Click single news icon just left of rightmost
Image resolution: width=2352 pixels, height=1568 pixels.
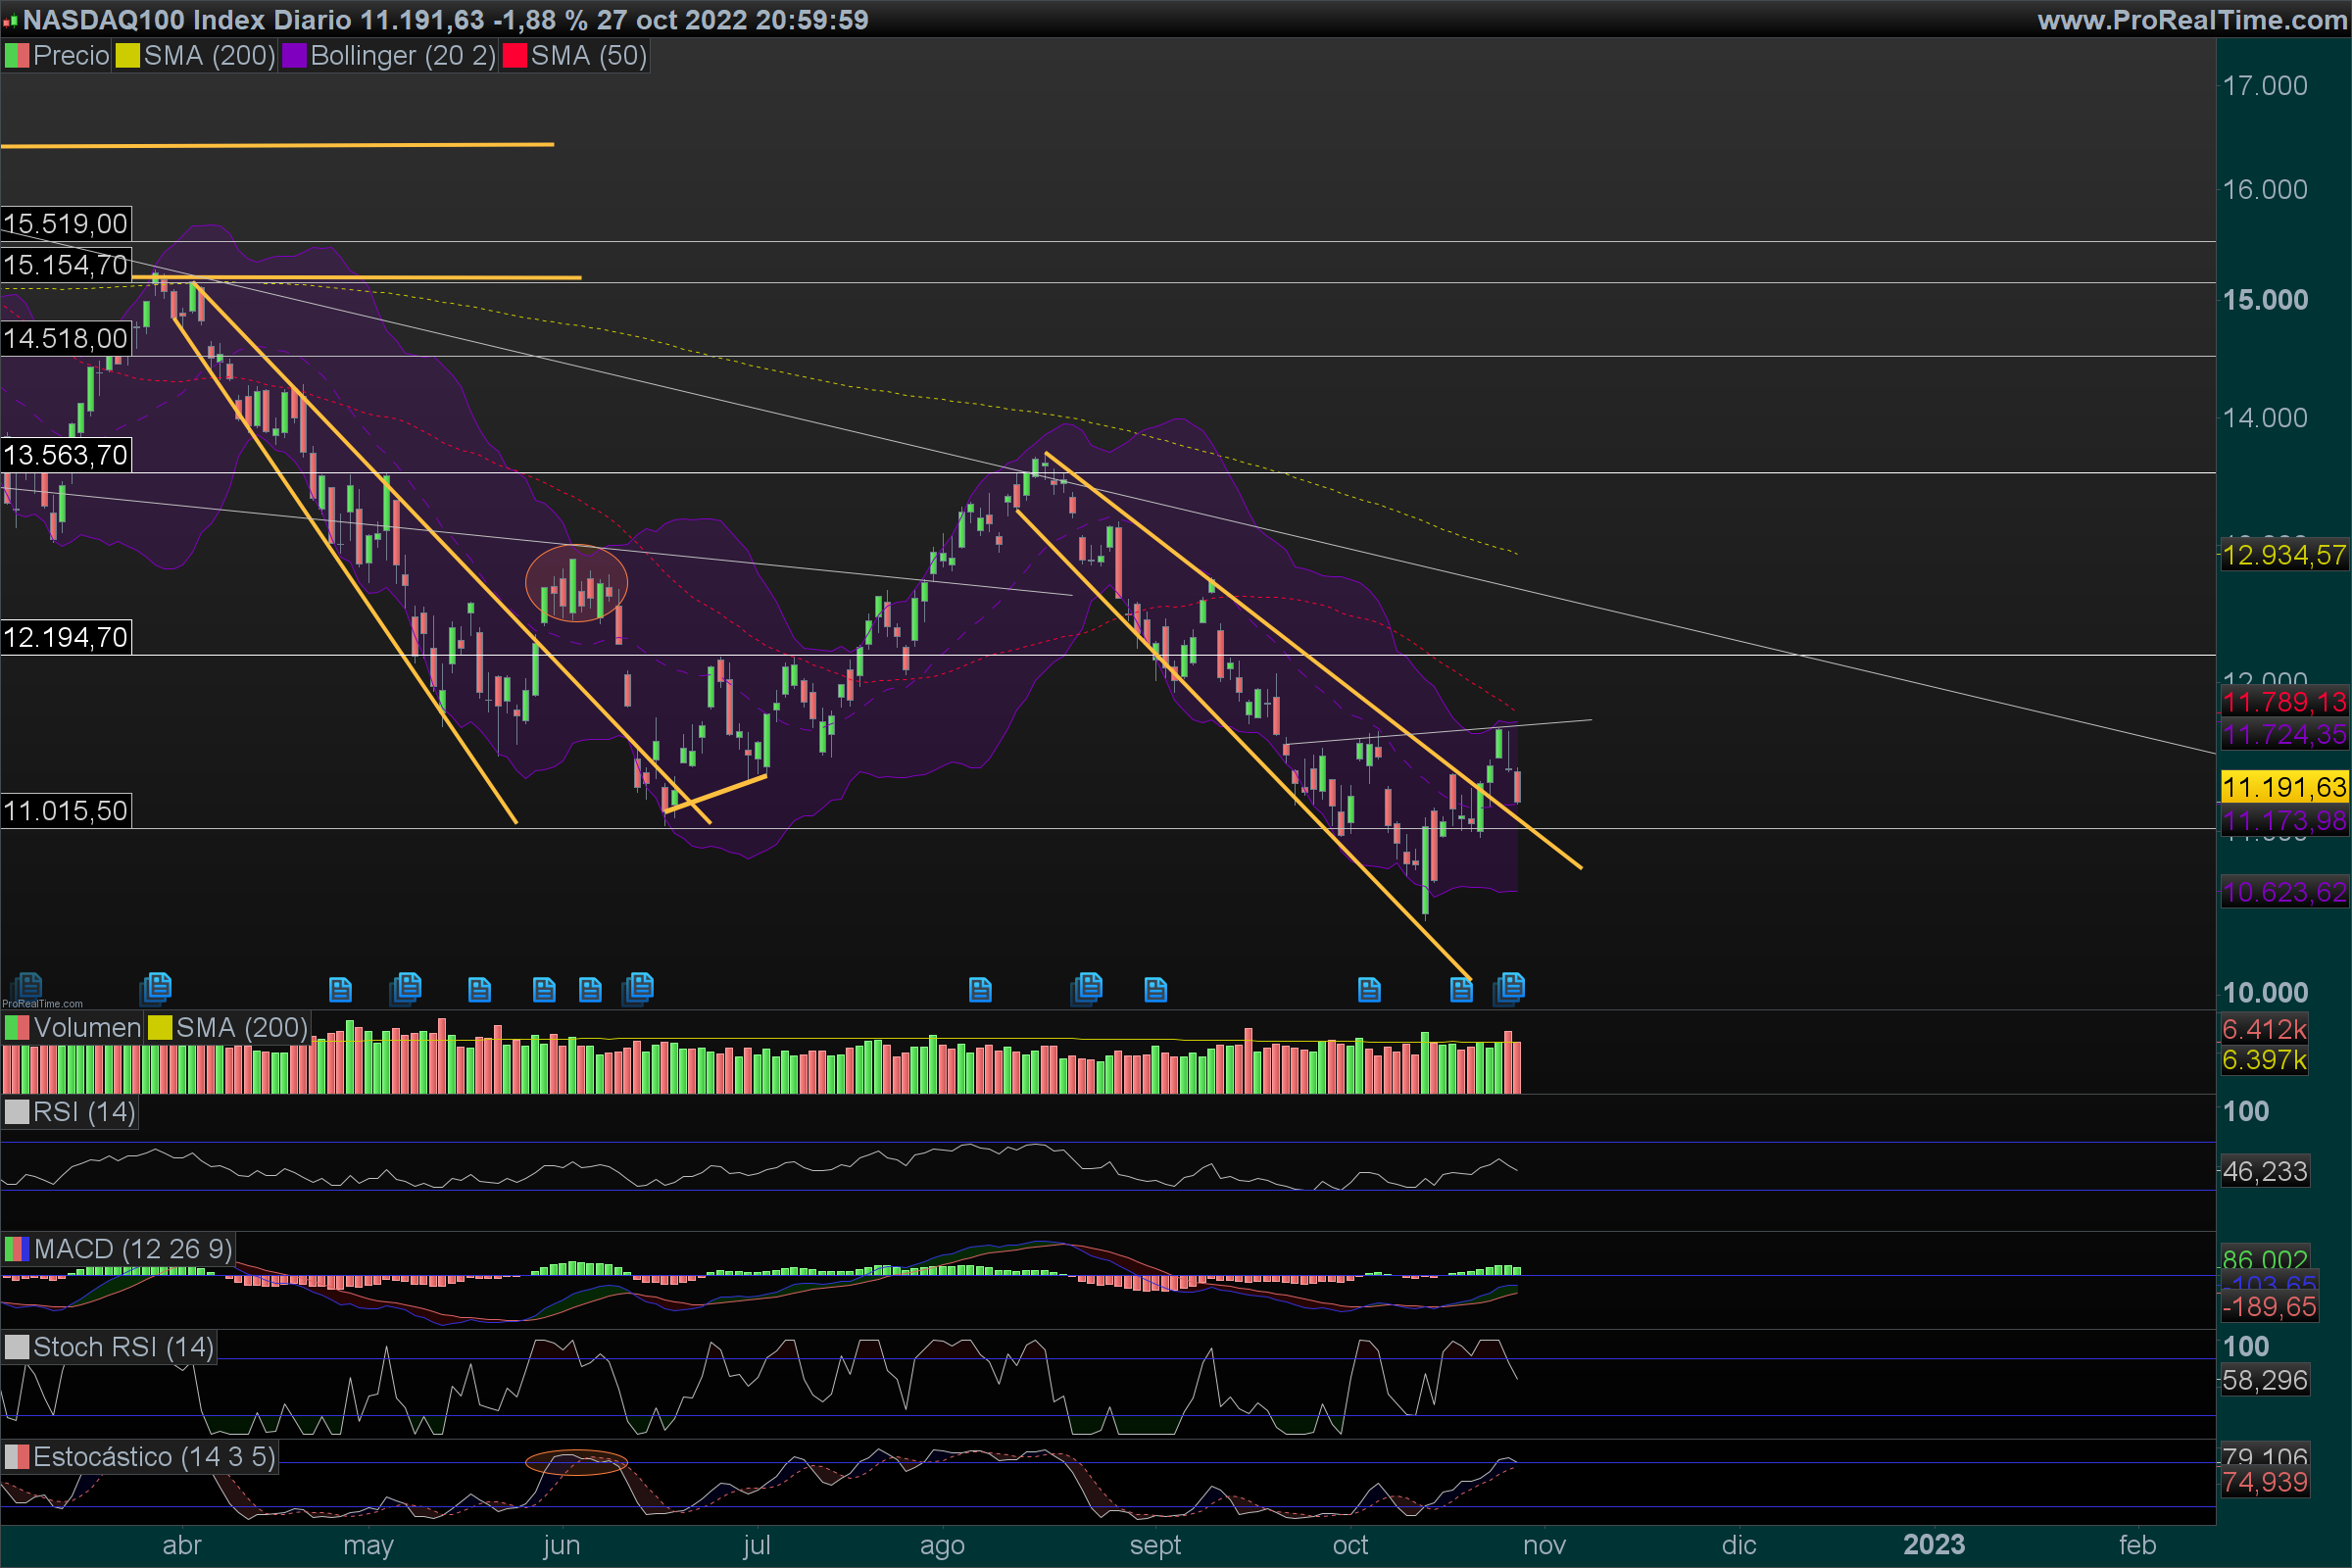point(1461,990)
